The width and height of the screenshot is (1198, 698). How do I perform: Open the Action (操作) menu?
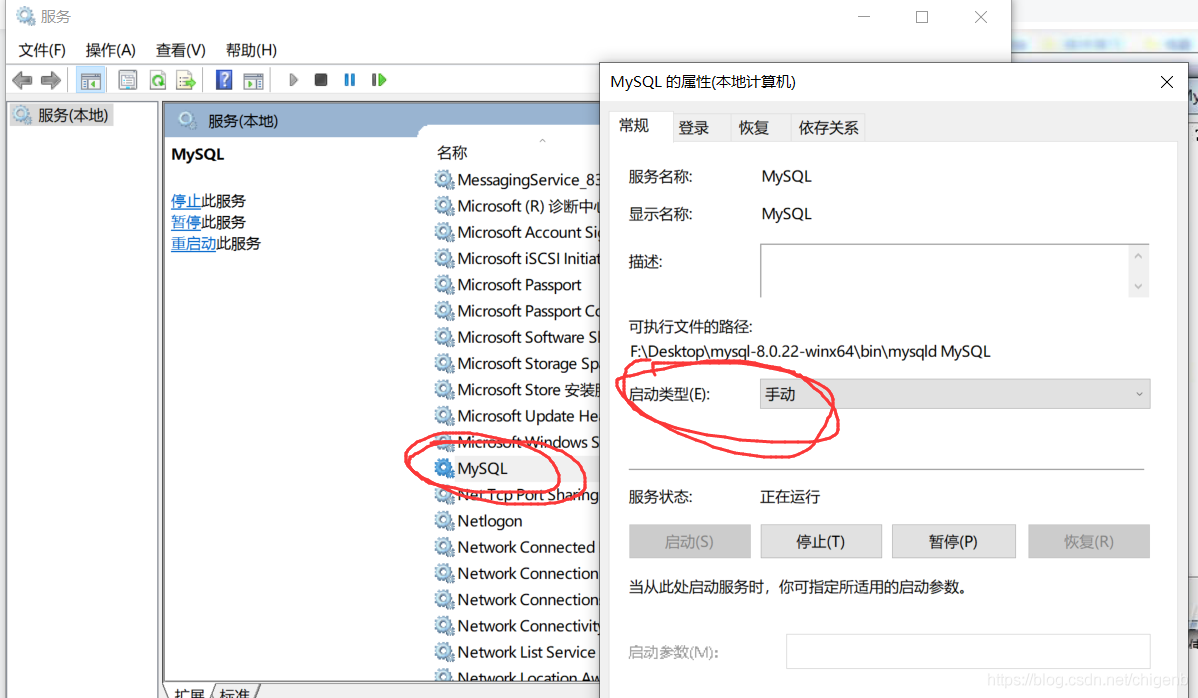[111, 50]
